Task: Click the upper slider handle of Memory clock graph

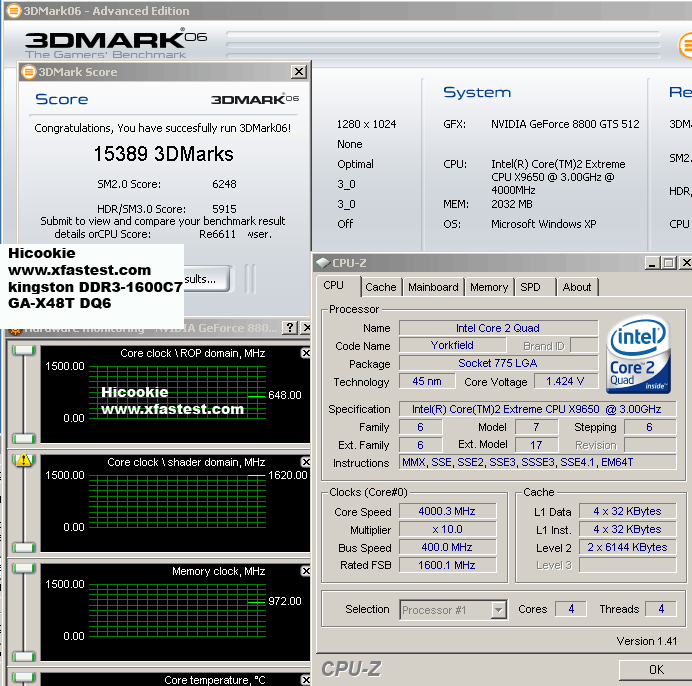Action: 24,568
